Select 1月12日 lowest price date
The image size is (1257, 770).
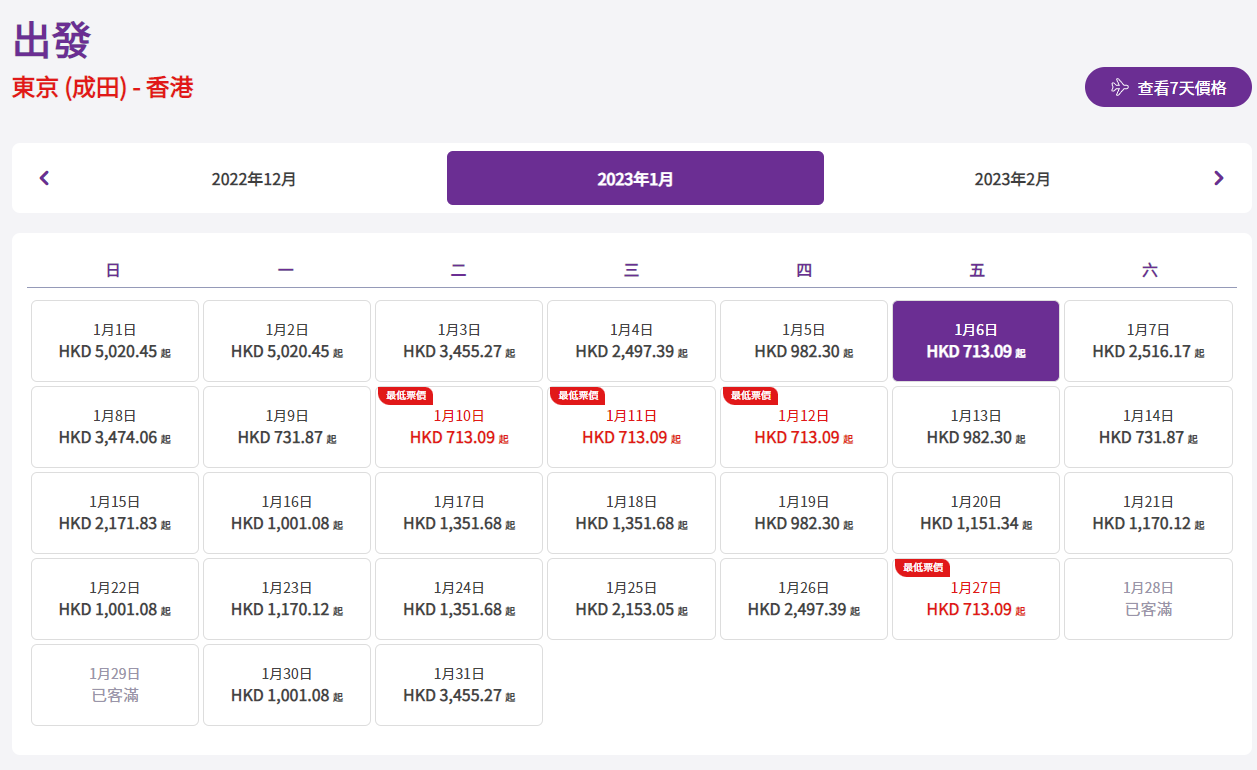[803, 428]
